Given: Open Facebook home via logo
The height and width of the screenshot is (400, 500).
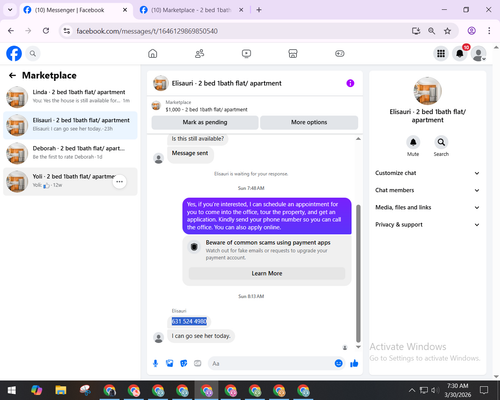Looking at the screenshot, I should (x=14, y=53).
